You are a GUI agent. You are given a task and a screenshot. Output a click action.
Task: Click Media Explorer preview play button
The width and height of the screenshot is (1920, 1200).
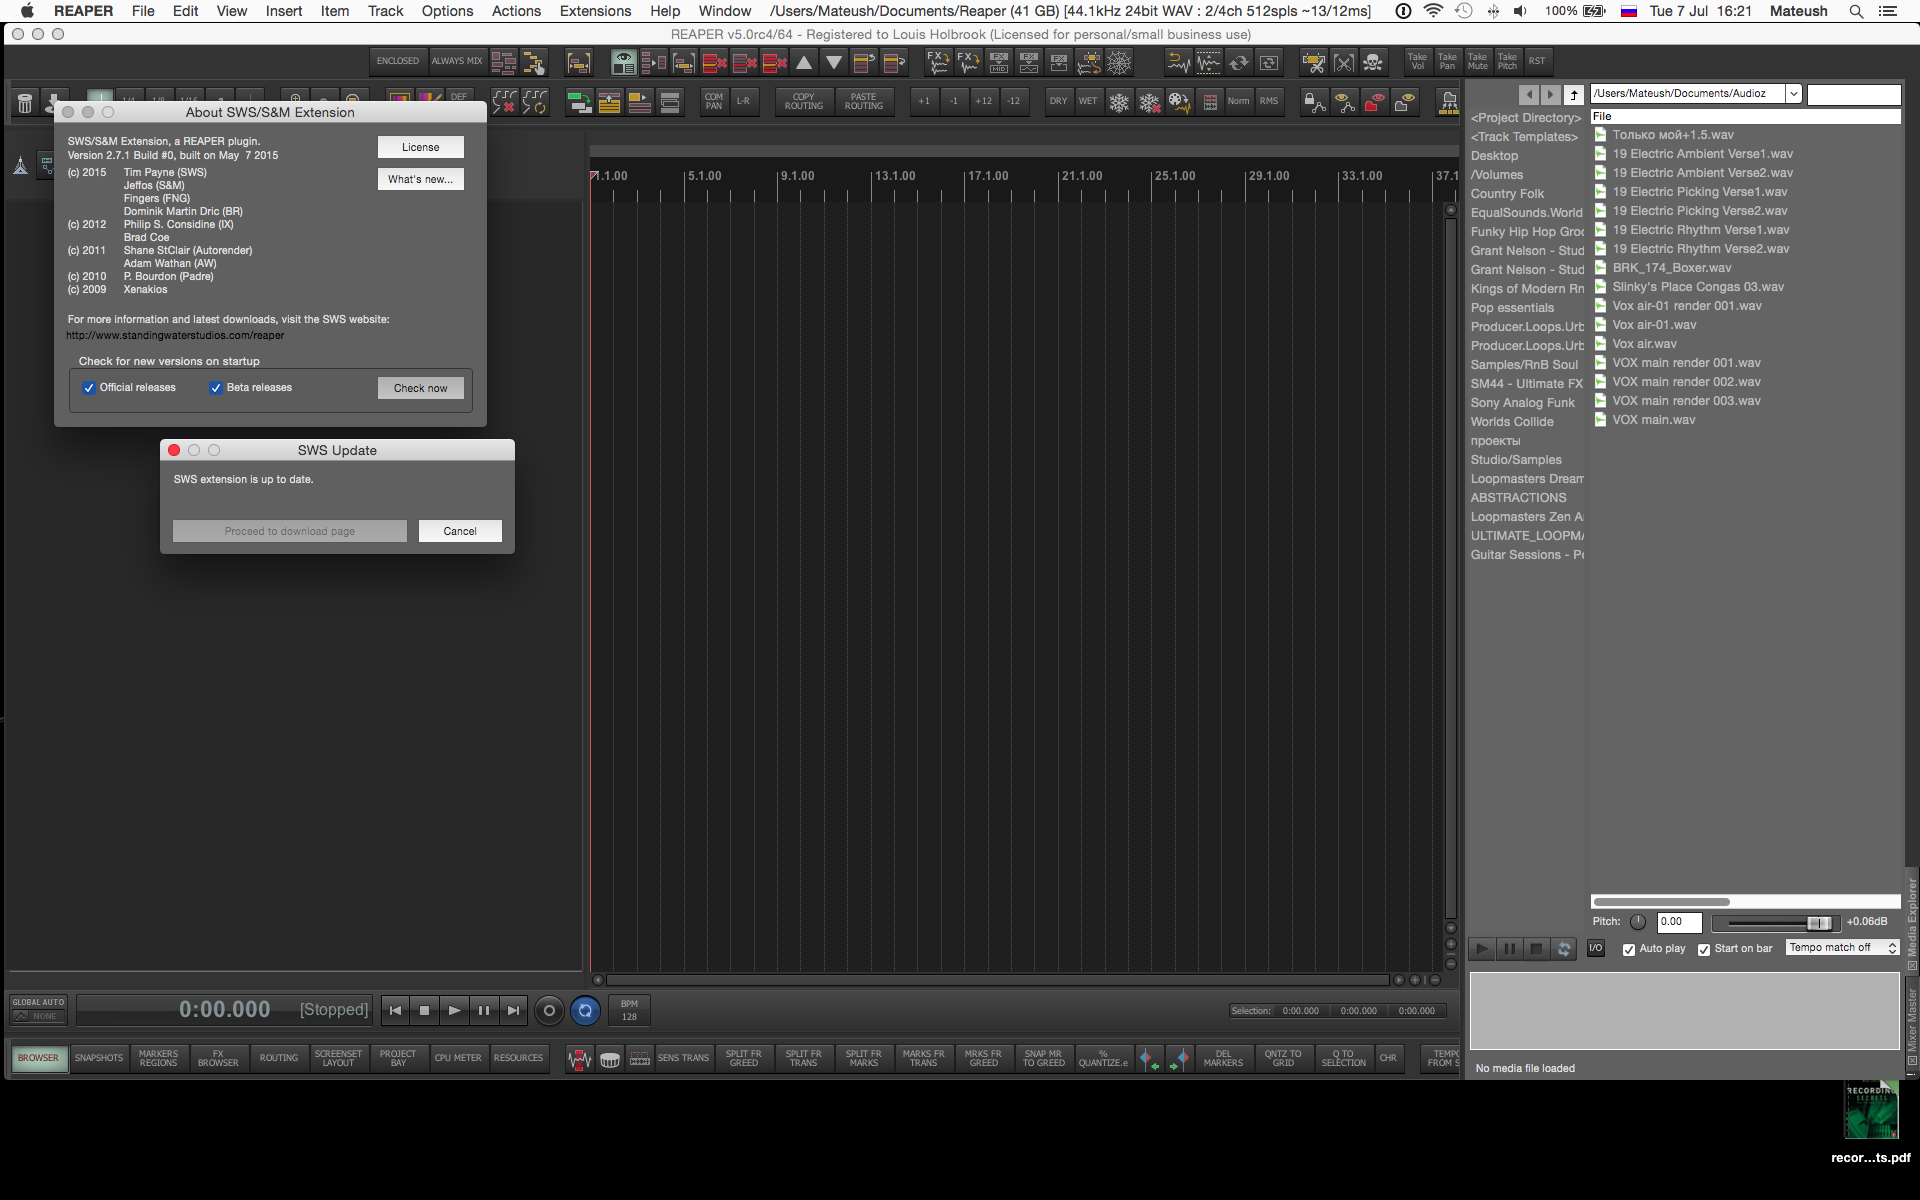tap(1482, 948)
